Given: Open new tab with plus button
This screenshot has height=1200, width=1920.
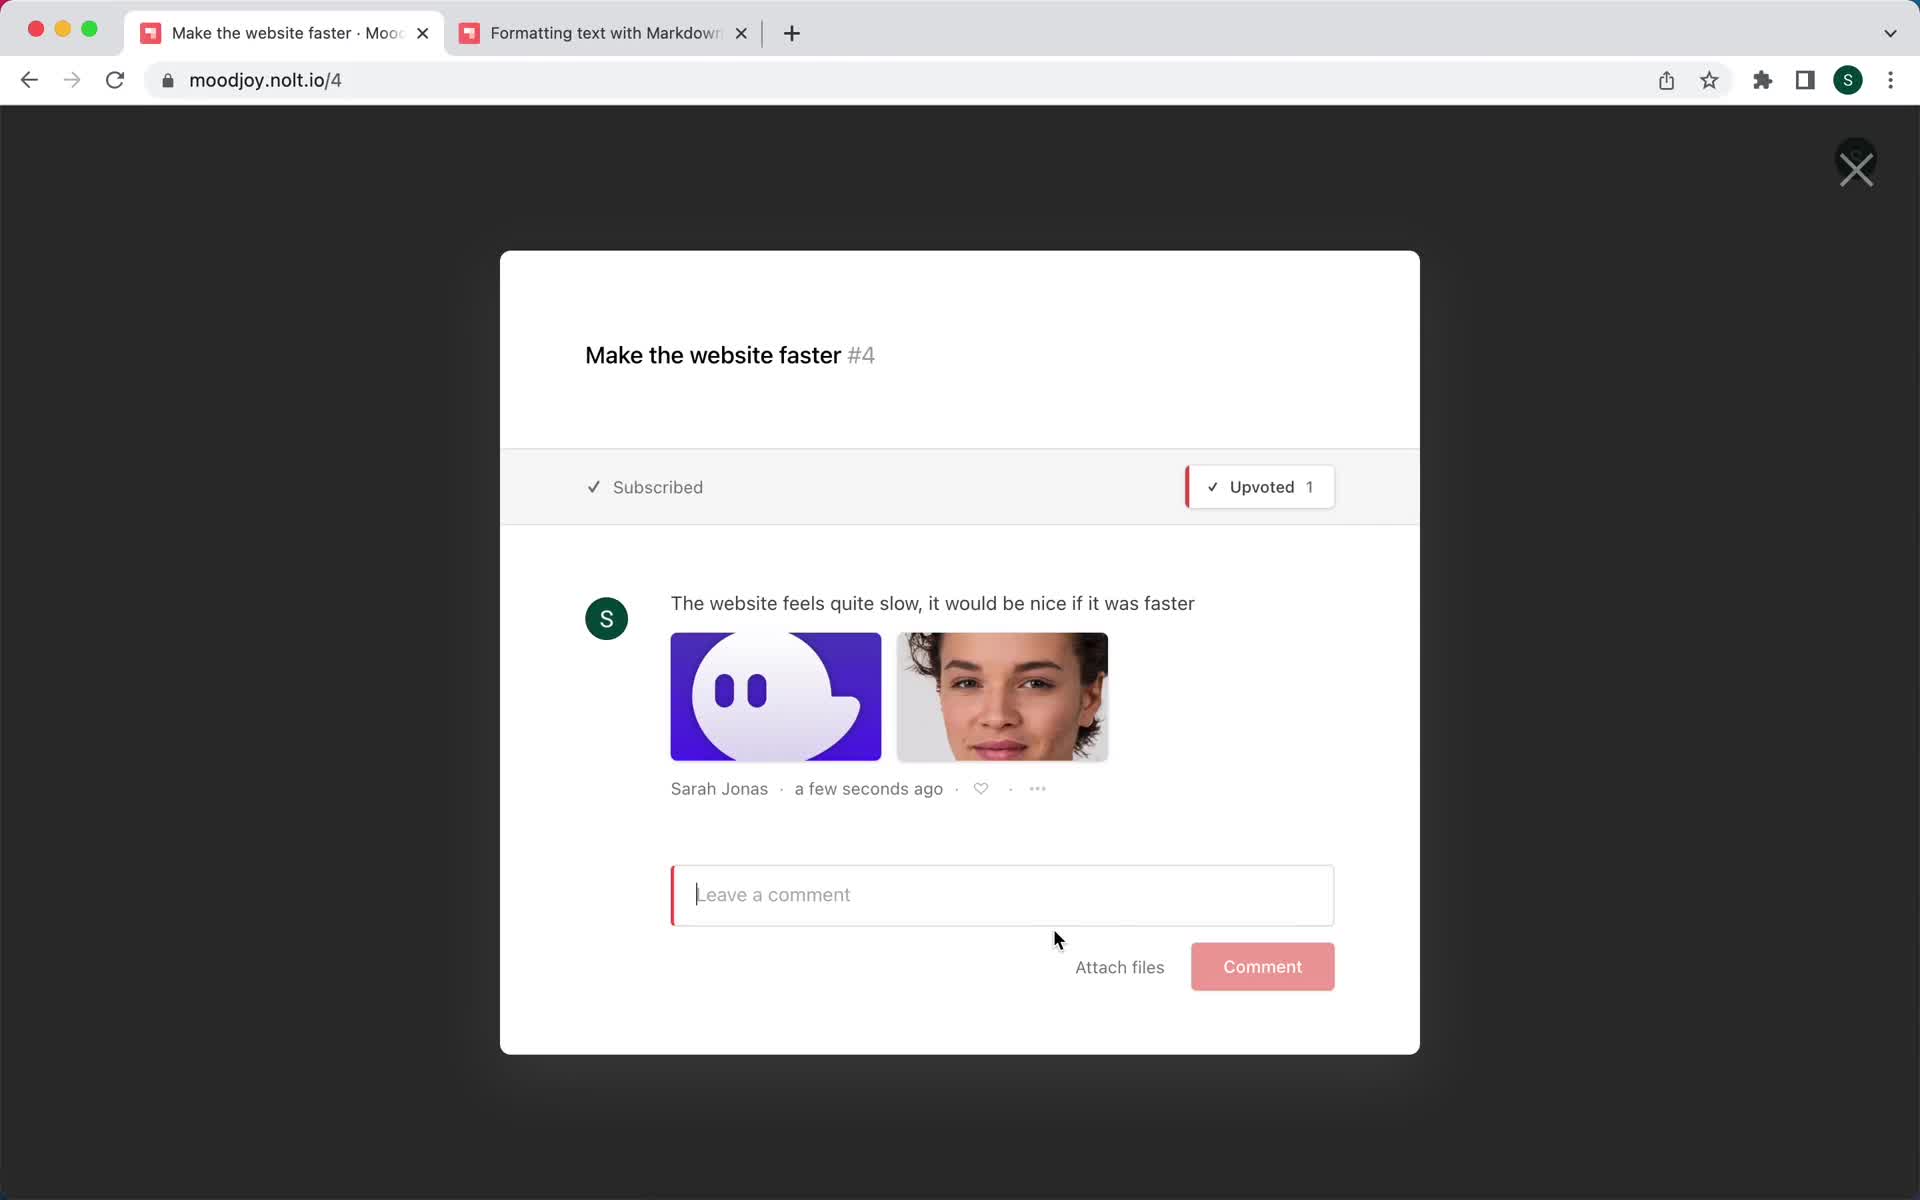Looking at the screenshot, I should coord(792,33).
